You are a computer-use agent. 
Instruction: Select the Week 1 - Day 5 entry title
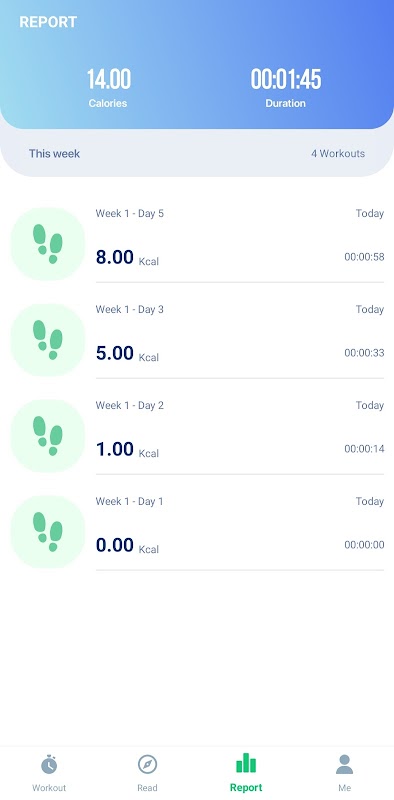pyautogui.click(x=130, y=213)
